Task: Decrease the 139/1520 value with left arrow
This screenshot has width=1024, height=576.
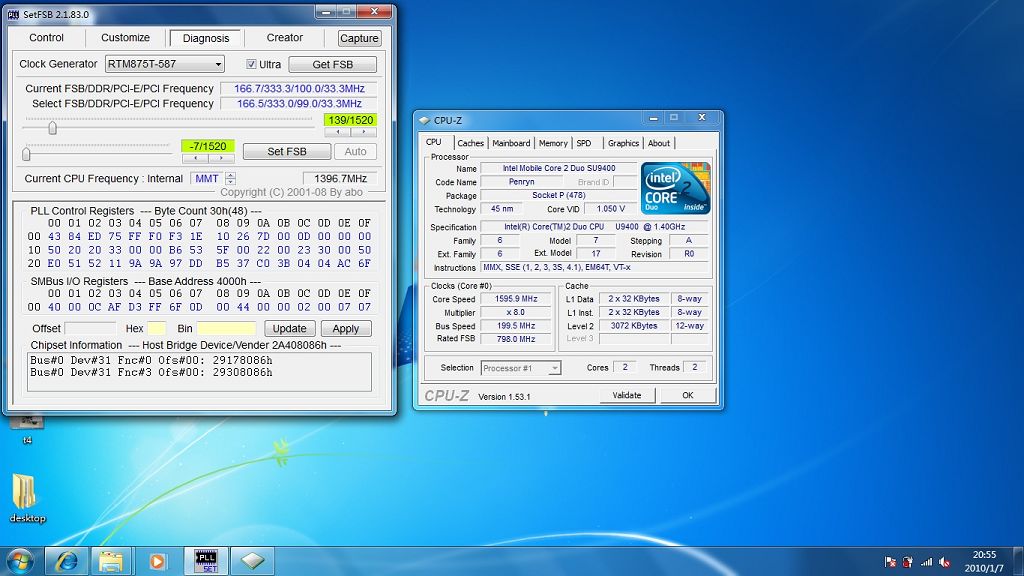Action: tap(338, 132)
